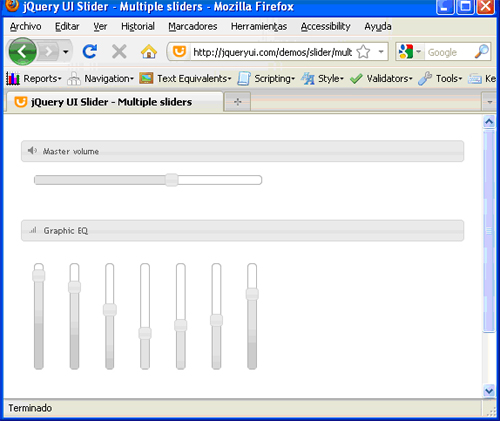Go to the Home page icon
This screenshot has width=500, height=421.
pyautogui.click(x=149, y=52)
